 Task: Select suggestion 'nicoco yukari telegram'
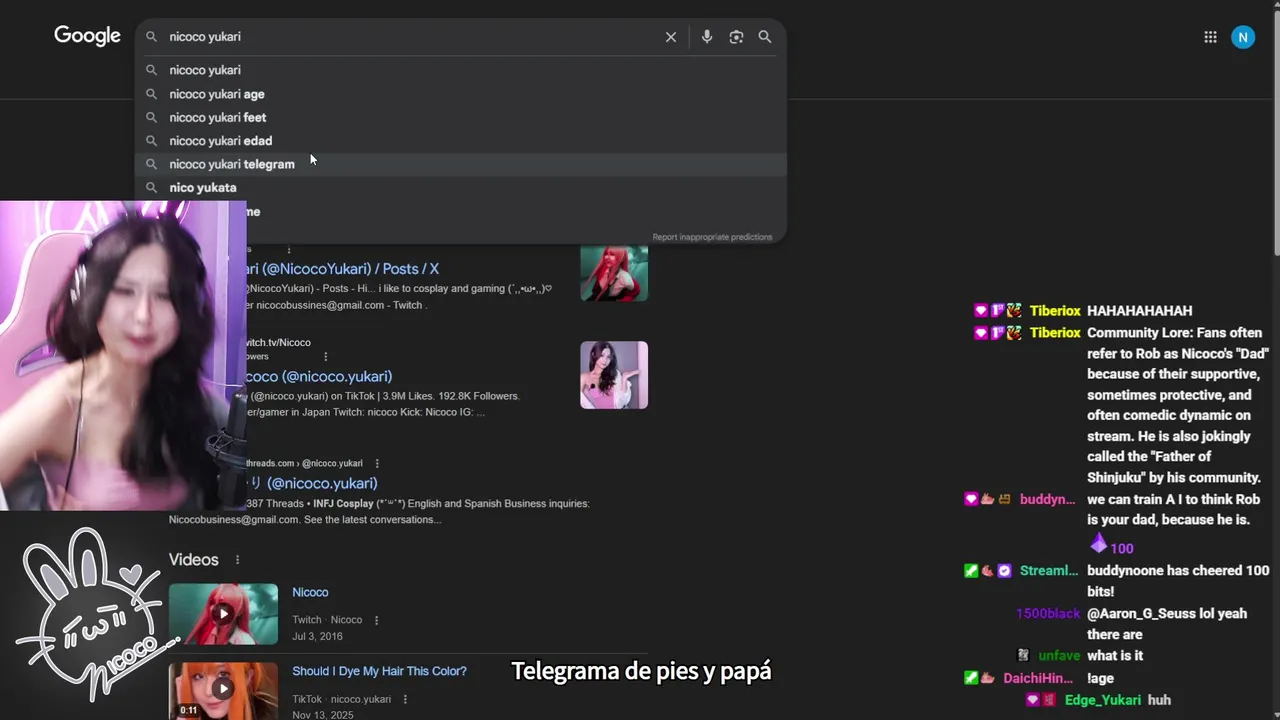click(460, 164)
